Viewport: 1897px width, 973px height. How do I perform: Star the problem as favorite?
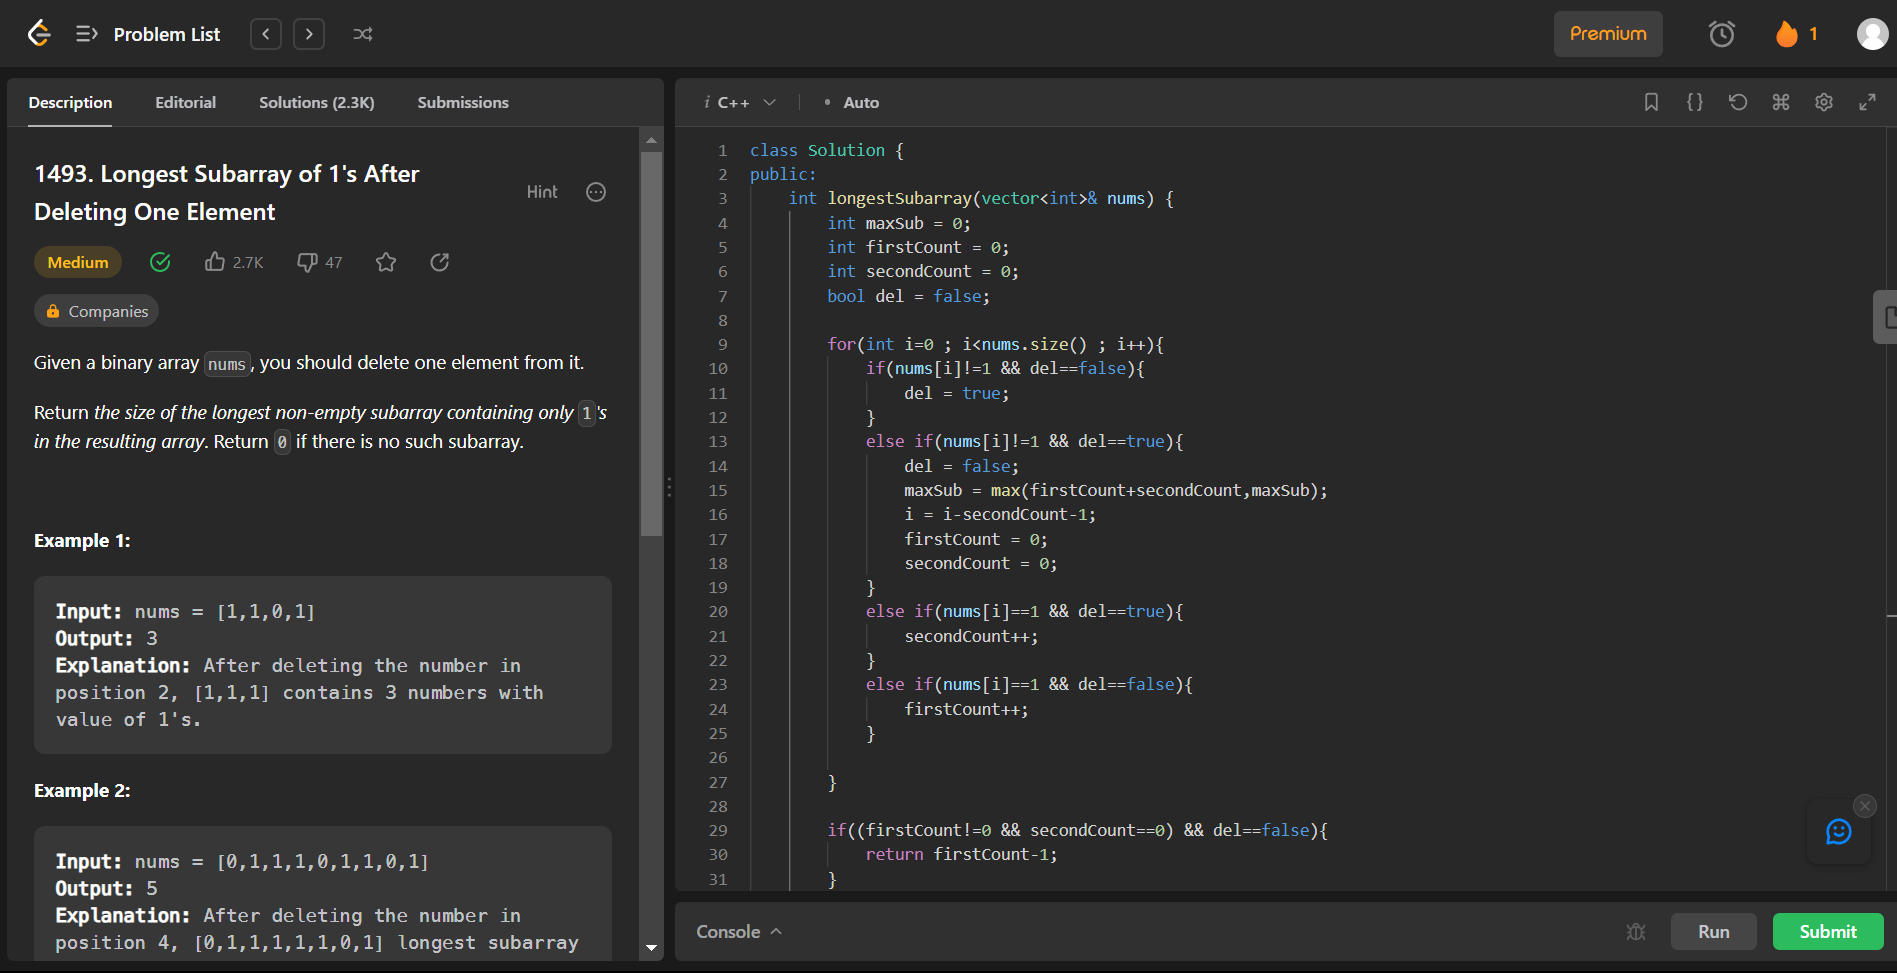[386, 262]
